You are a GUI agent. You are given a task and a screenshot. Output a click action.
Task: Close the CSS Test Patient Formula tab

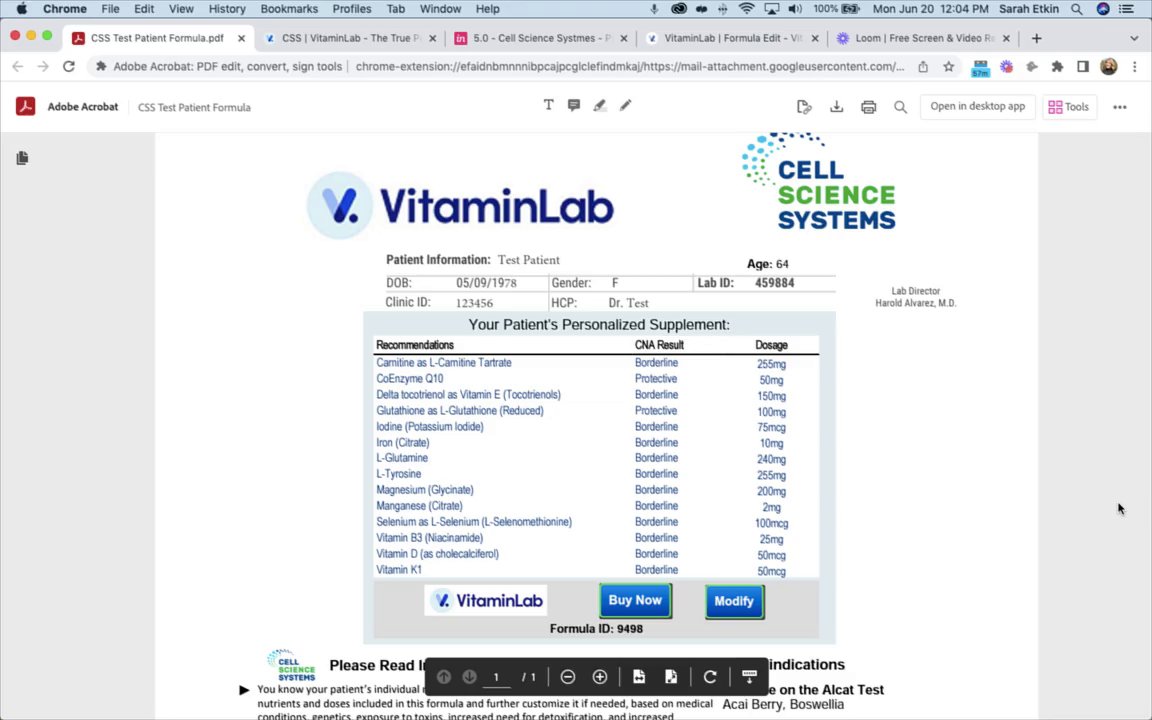click(x=241, y=38)
